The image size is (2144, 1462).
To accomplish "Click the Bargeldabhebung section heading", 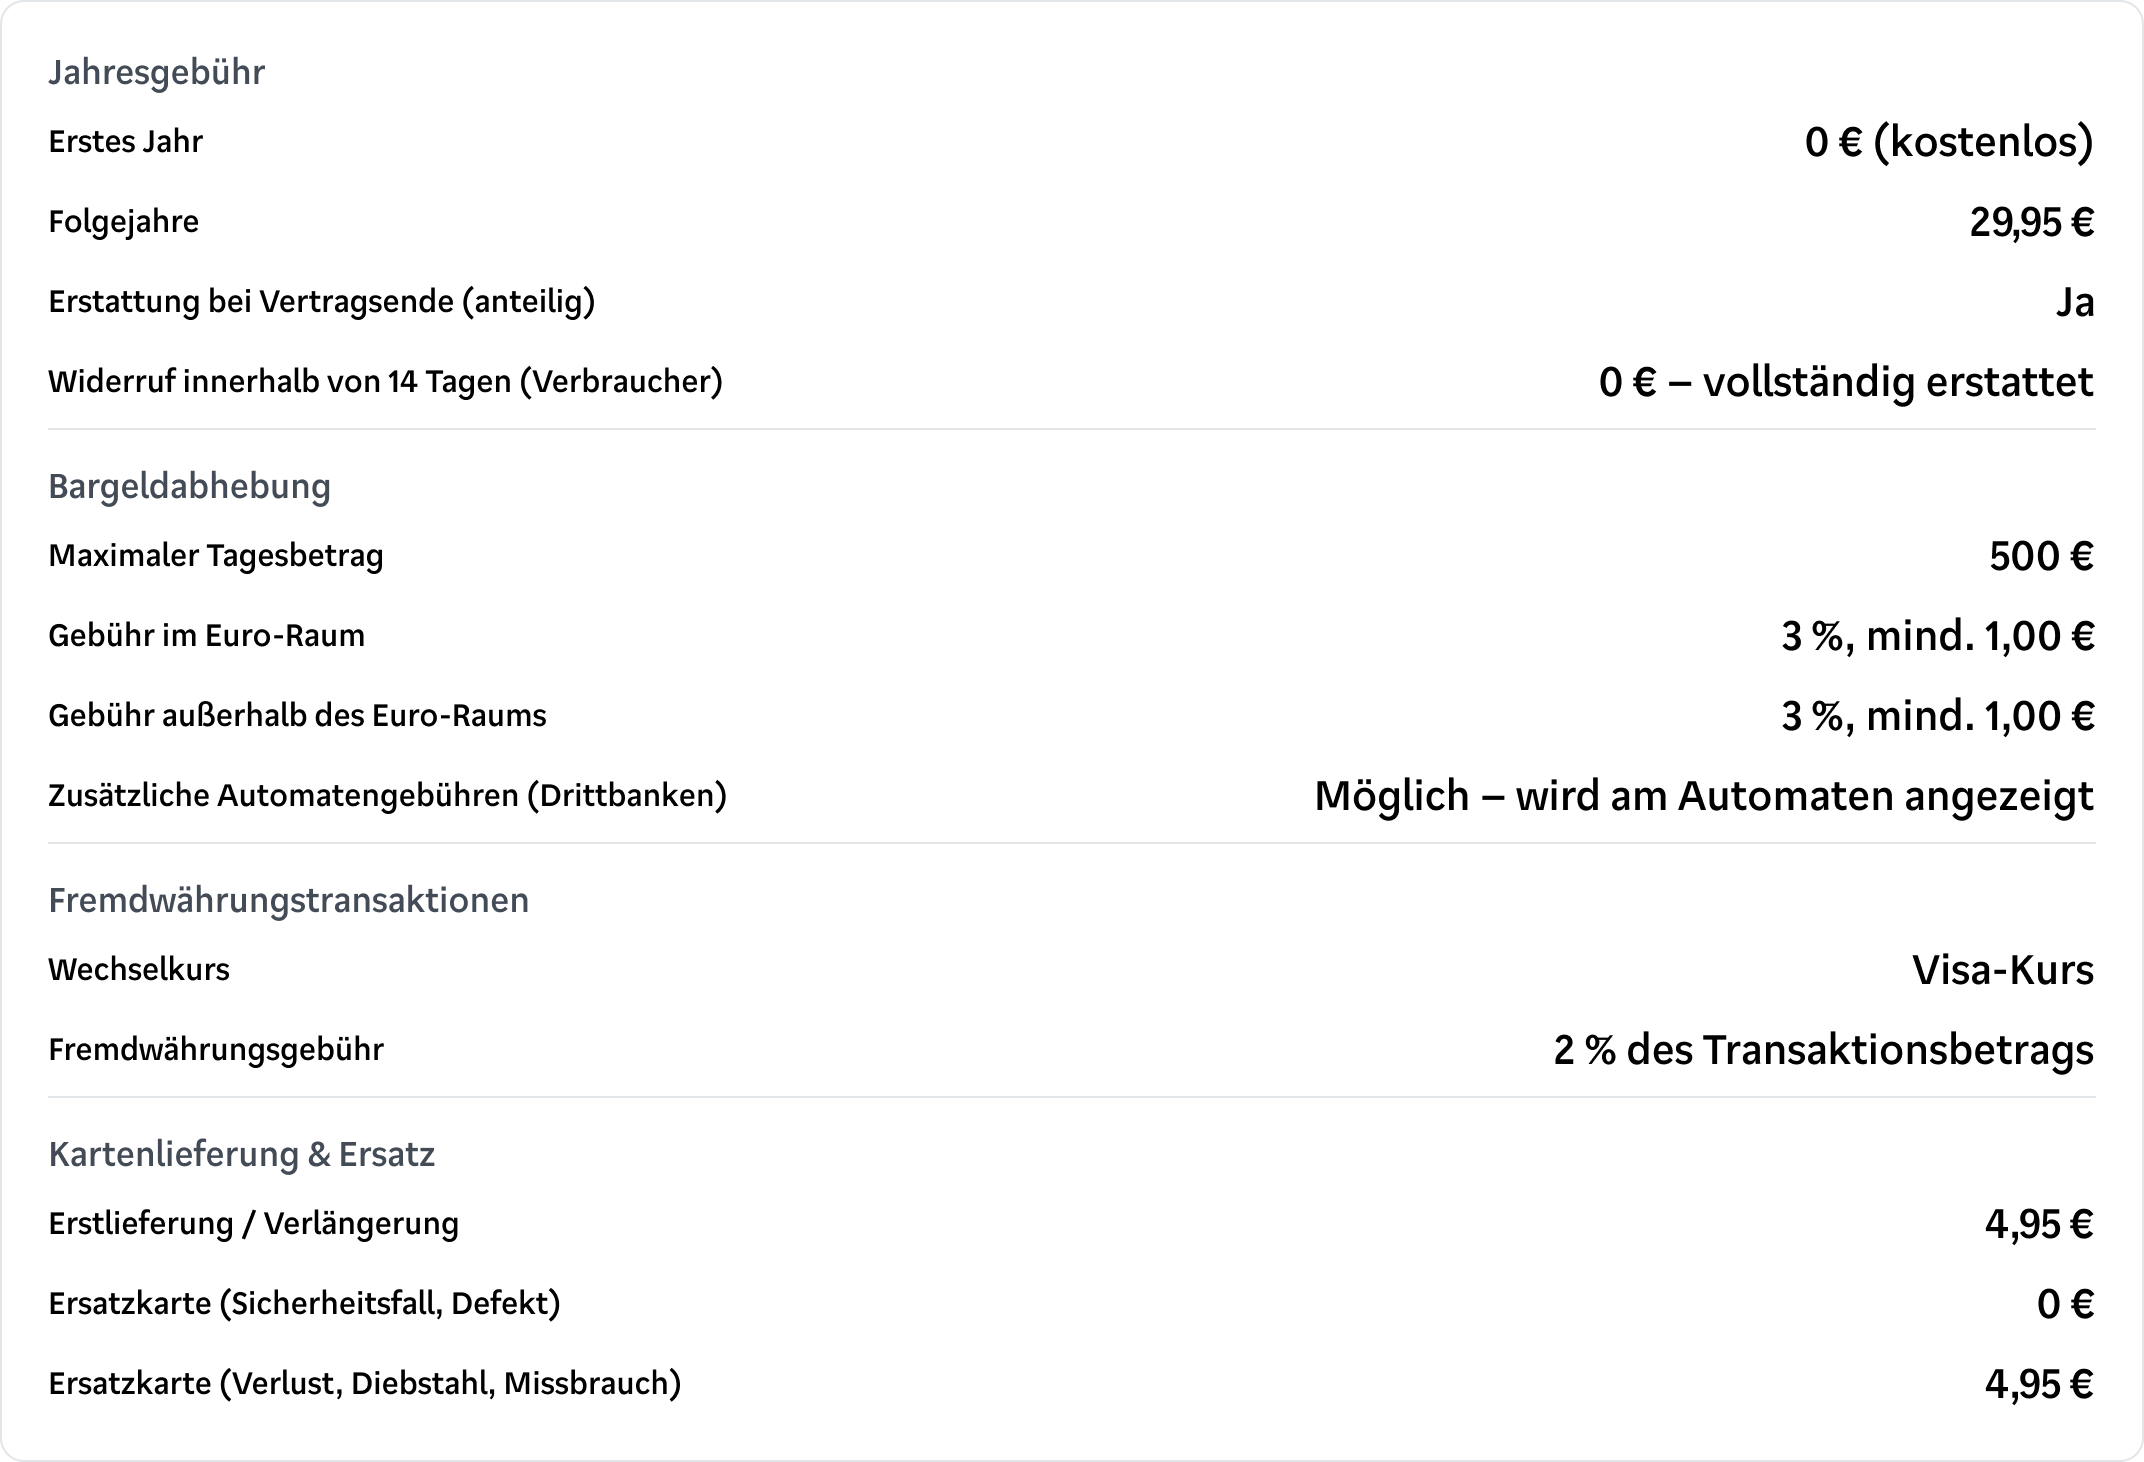I will tap(189, 486).
